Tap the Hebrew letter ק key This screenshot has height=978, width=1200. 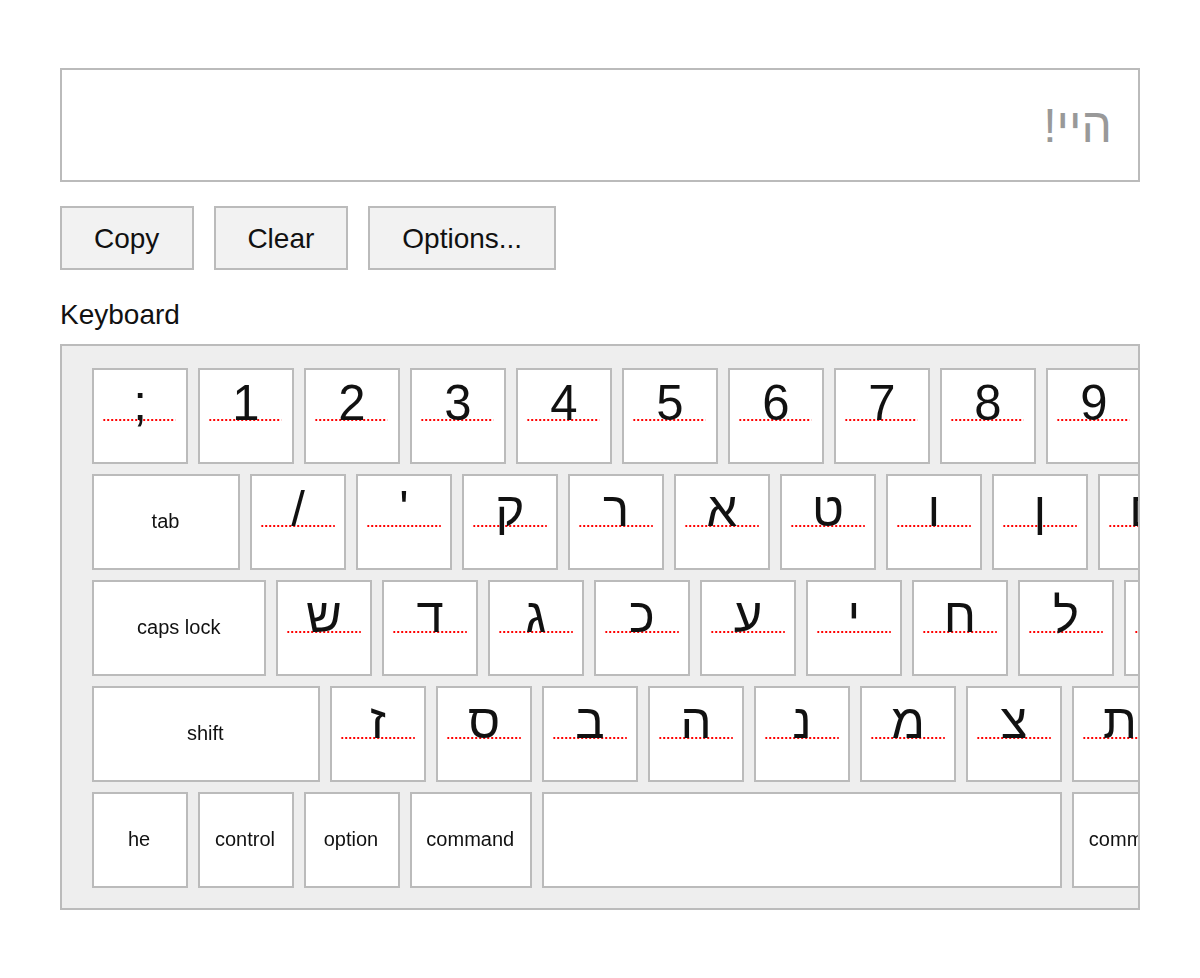[510, 522]
